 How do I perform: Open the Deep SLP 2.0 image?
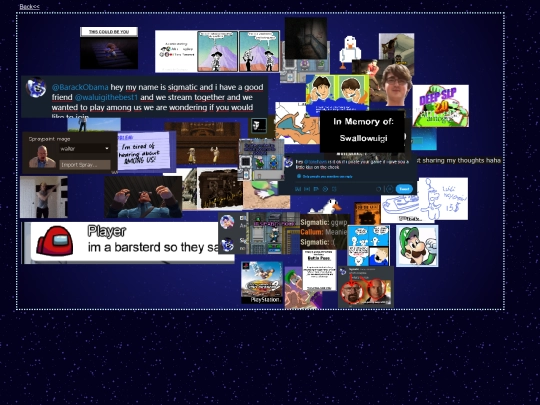point(440,106)
